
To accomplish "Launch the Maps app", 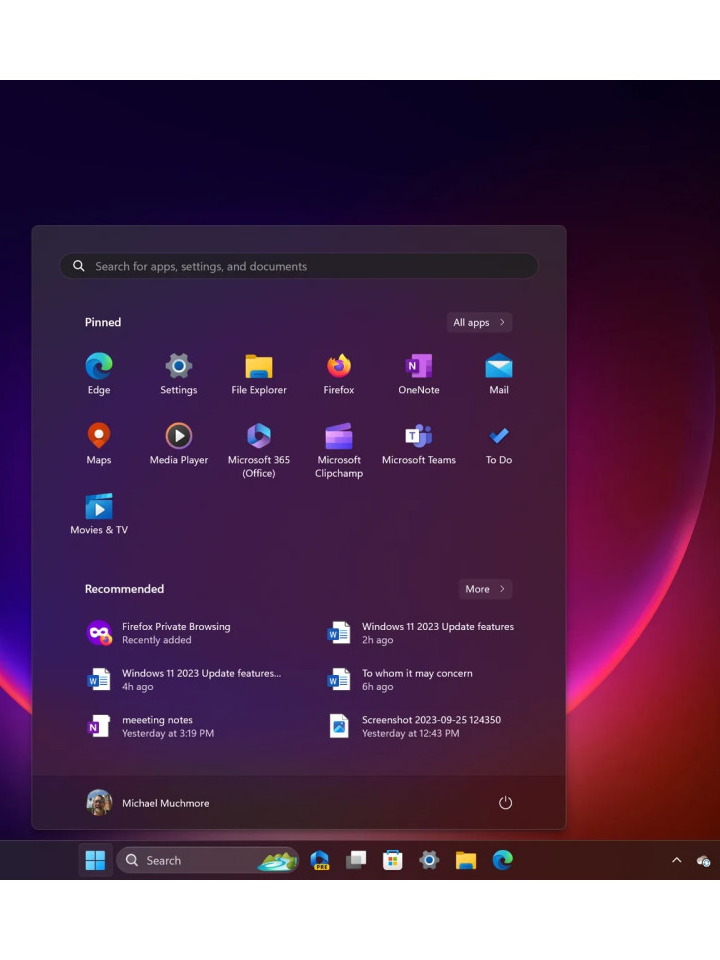I will point(99,444).
